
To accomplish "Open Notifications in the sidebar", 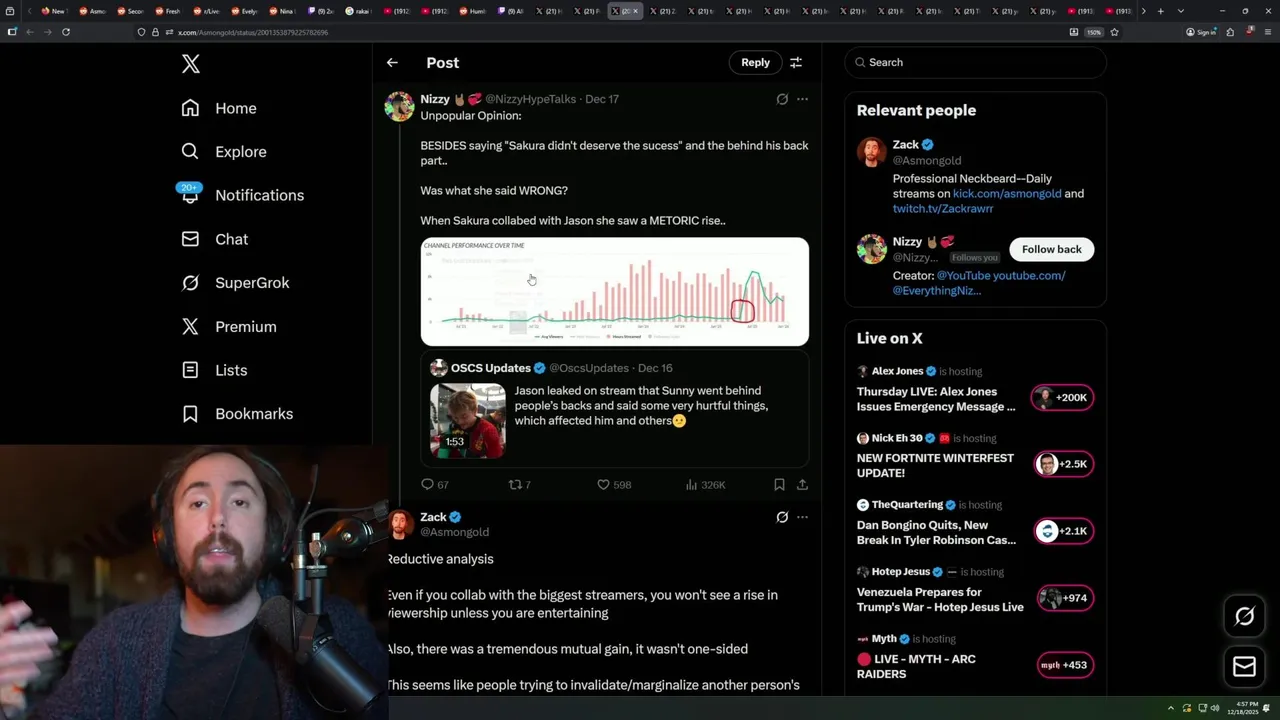I will click(242, 195).
